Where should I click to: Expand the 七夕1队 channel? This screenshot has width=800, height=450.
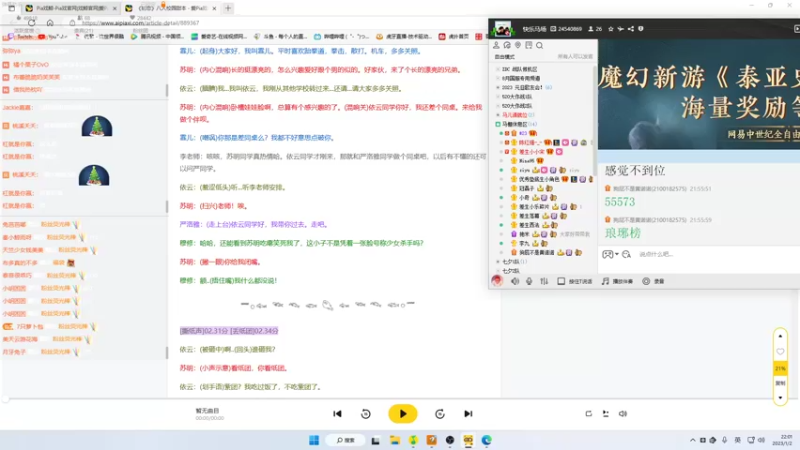tap(498, 262)
